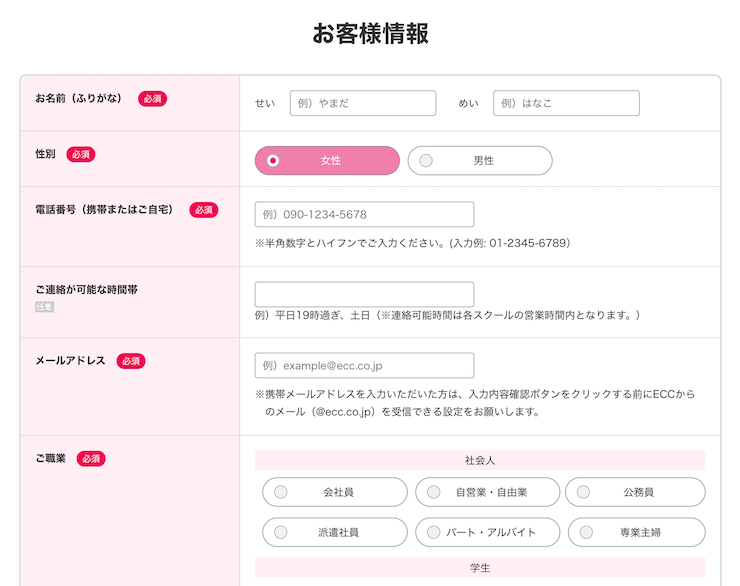
Task: Click the 必須 badge beside 性別
Action: pyautogui.click(x=81, y=154)
